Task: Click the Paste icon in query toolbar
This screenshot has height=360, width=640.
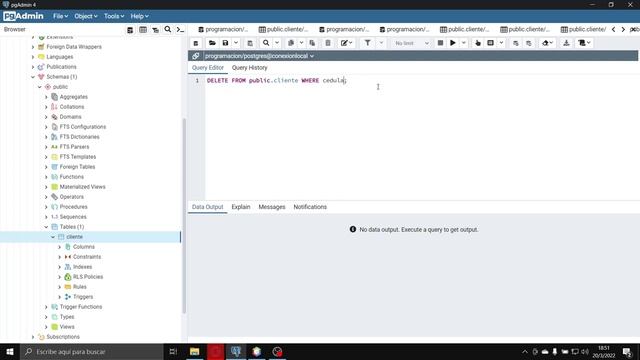Action: [312, 43]
